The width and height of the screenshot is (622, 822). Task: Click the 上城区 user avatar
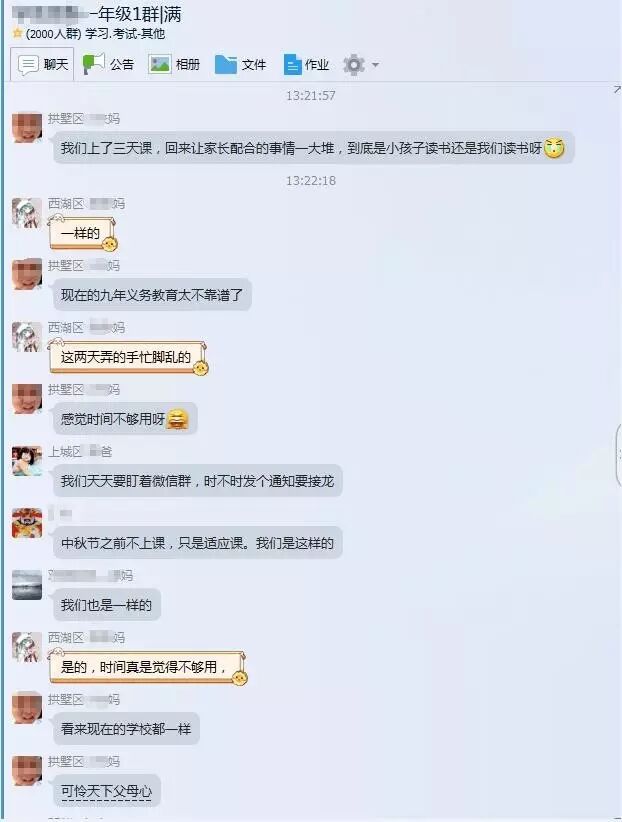tap(27, 461)
